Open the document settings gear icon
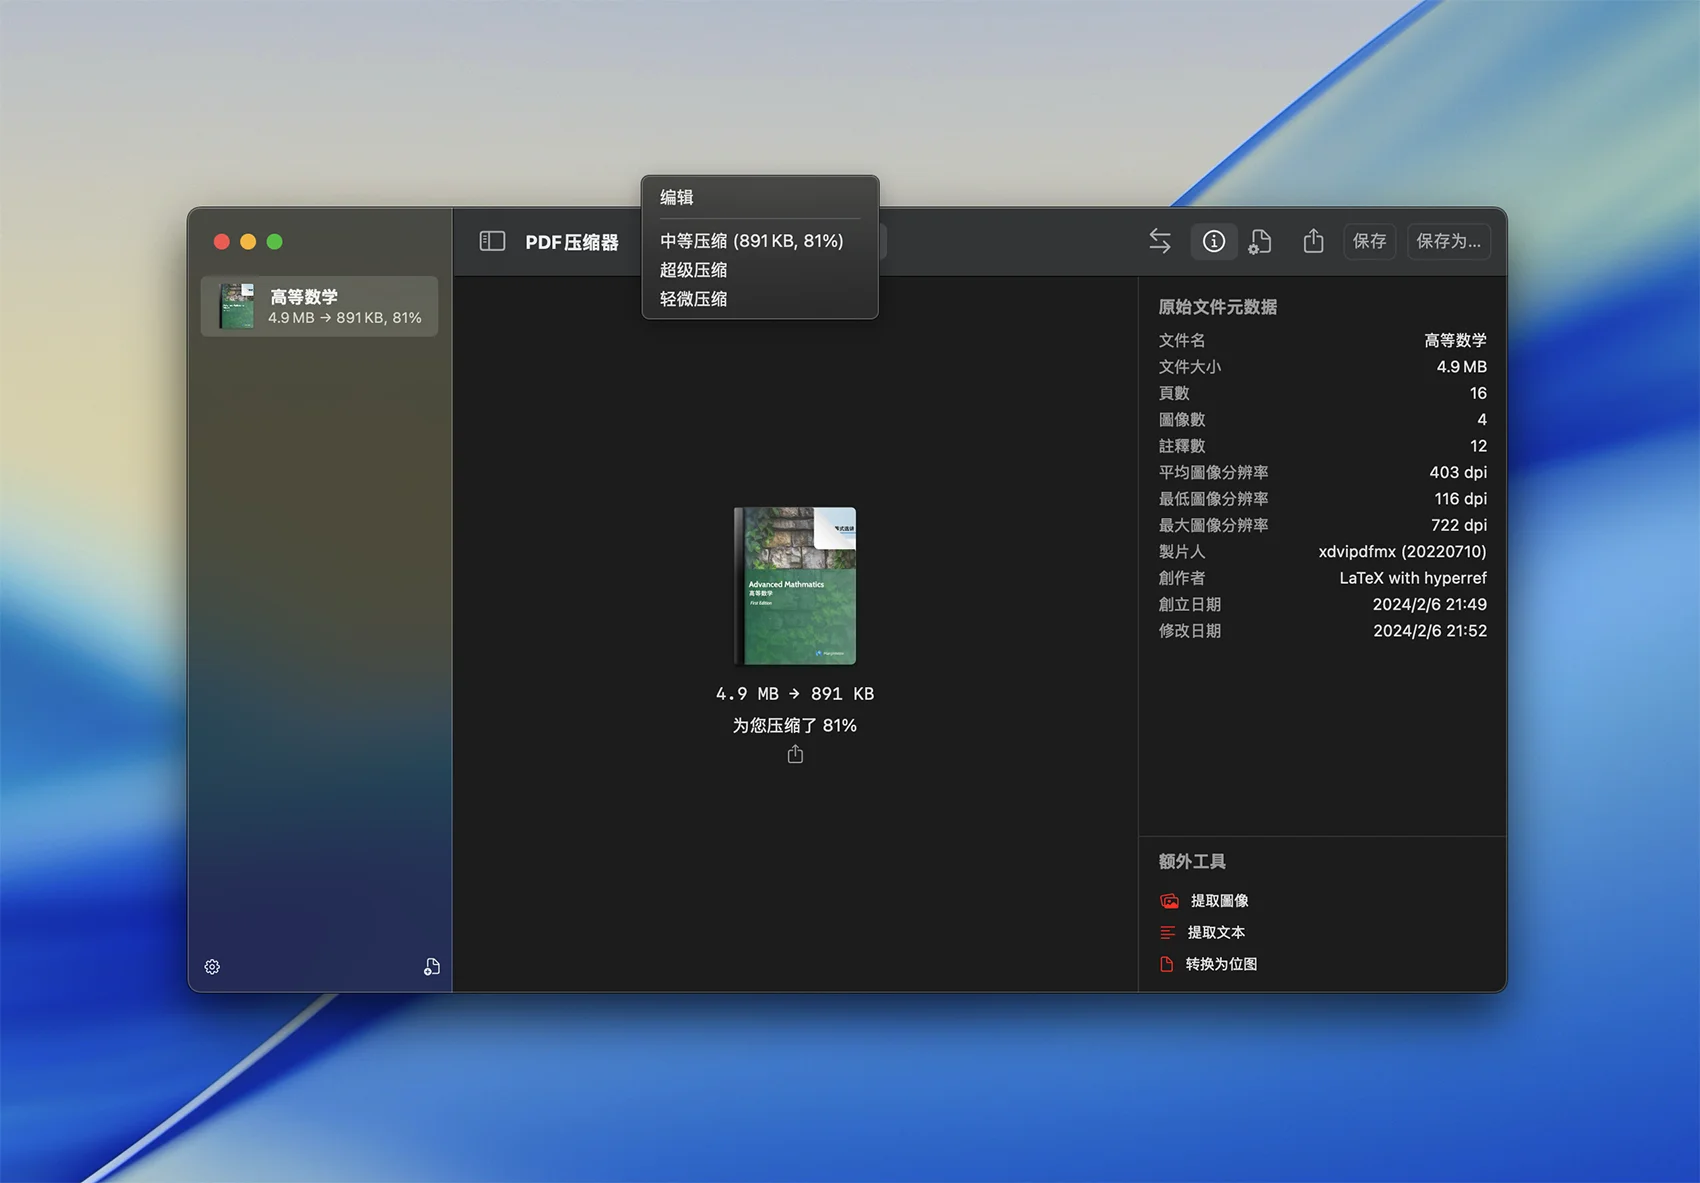 1260,241
